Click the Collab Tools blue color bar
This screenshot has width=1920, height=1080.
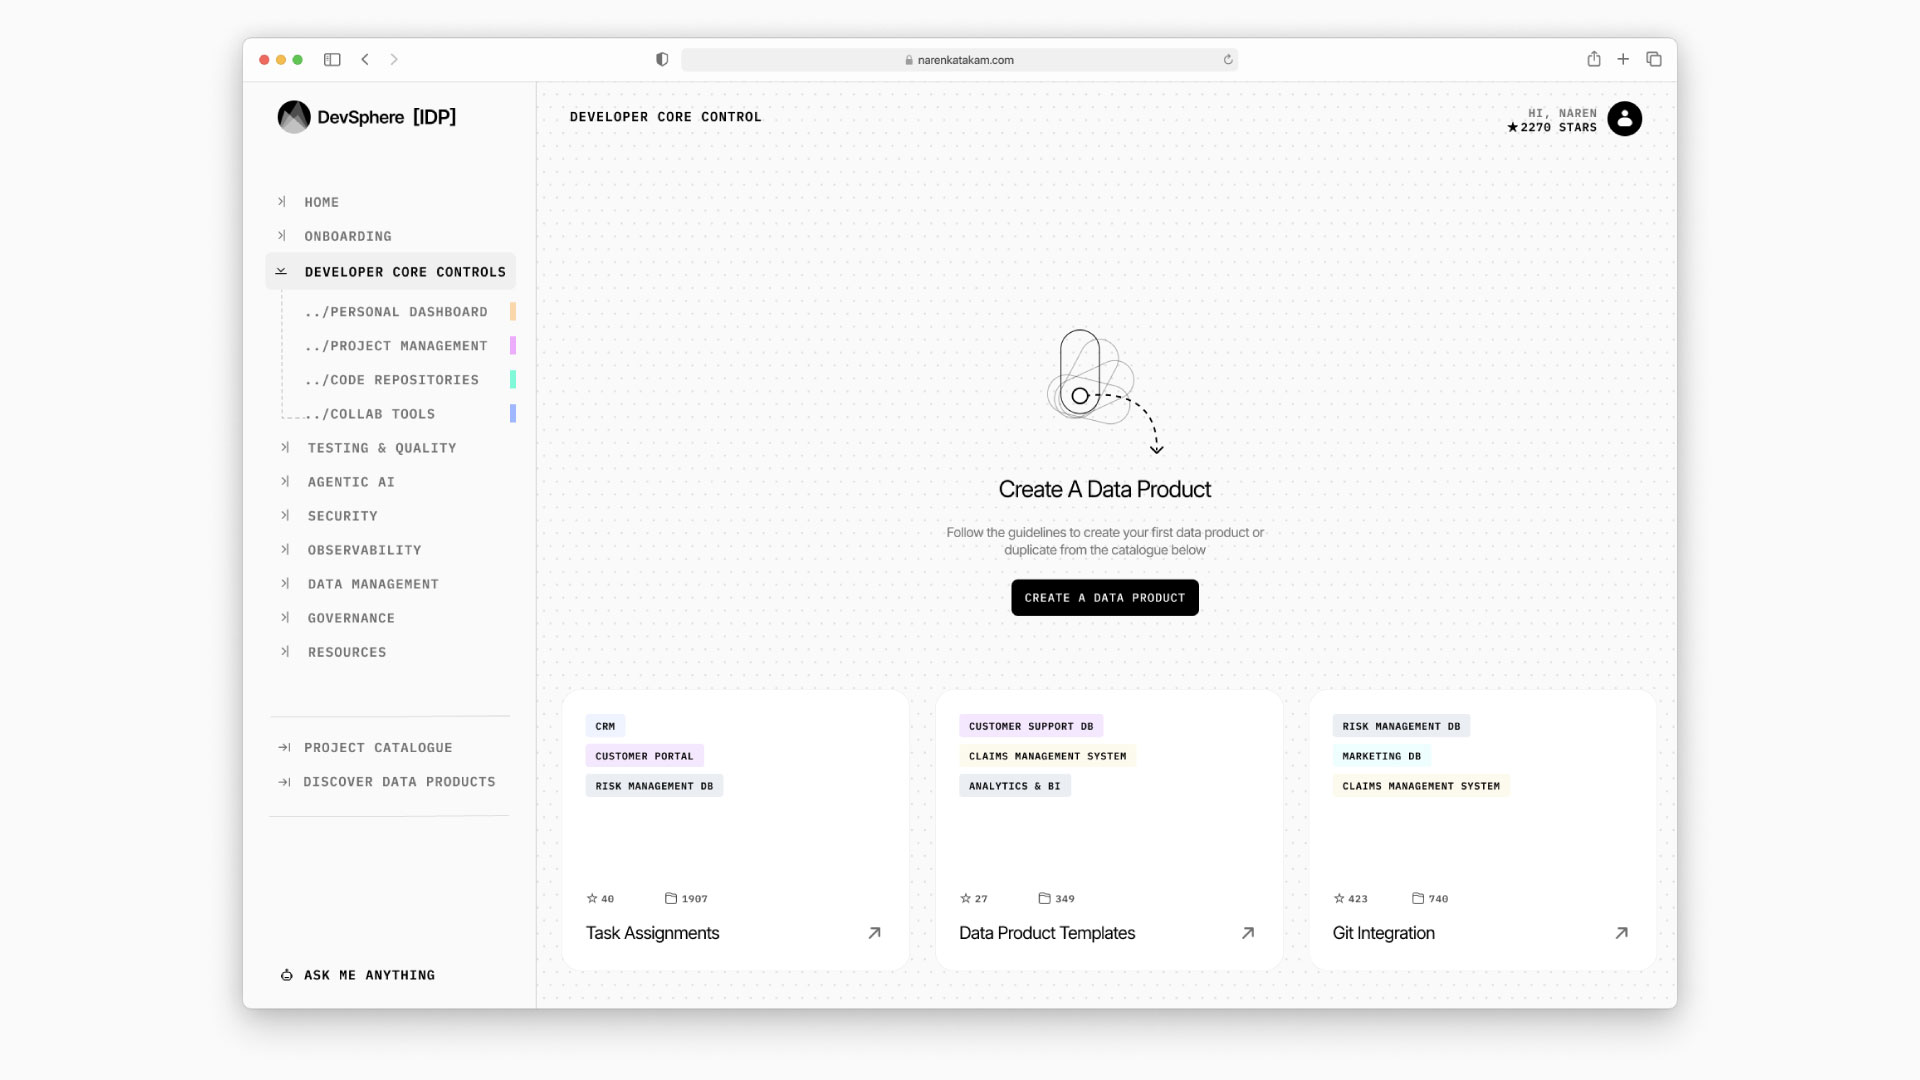[513, 413]
